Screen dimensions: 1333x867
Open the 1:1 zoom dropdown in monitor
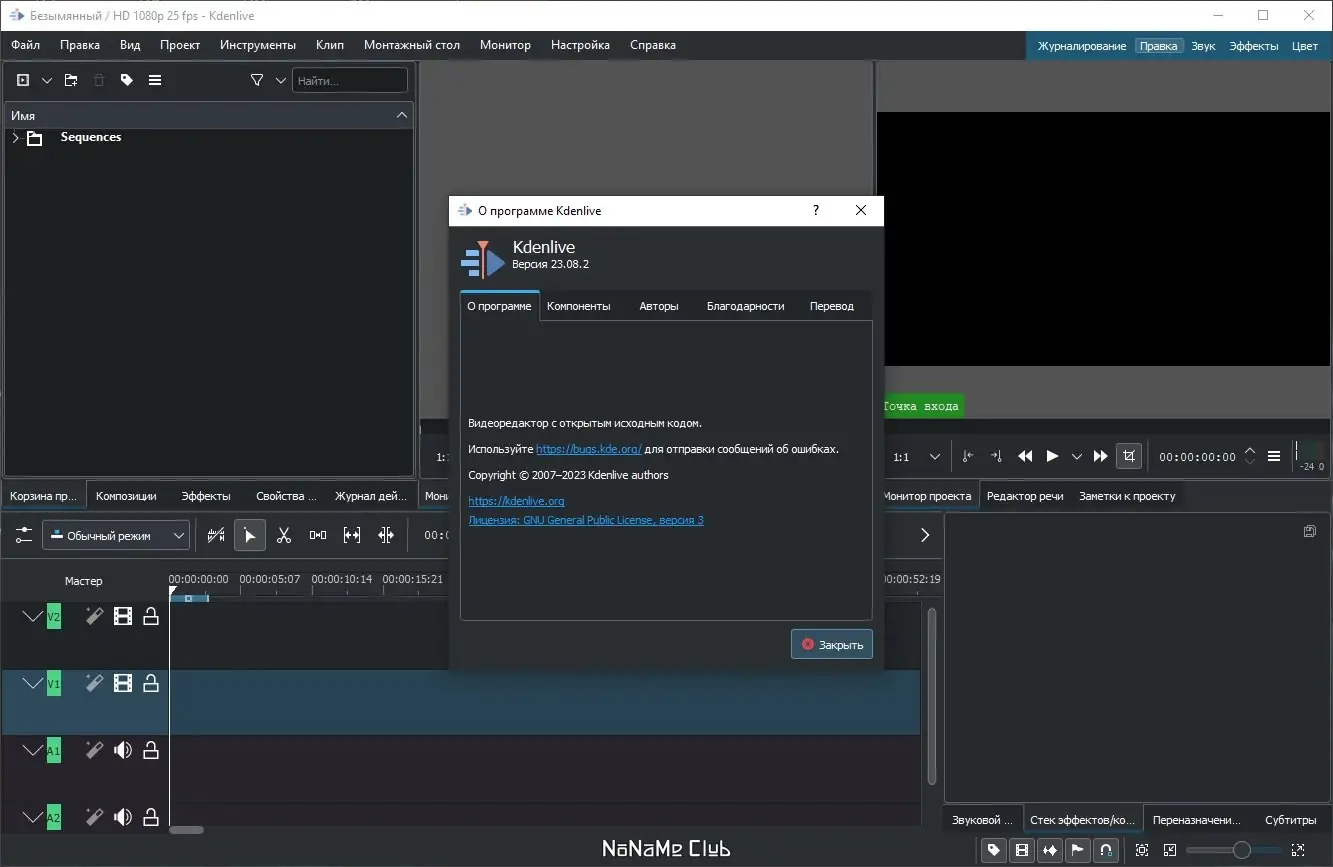click(x=916, y=457)
